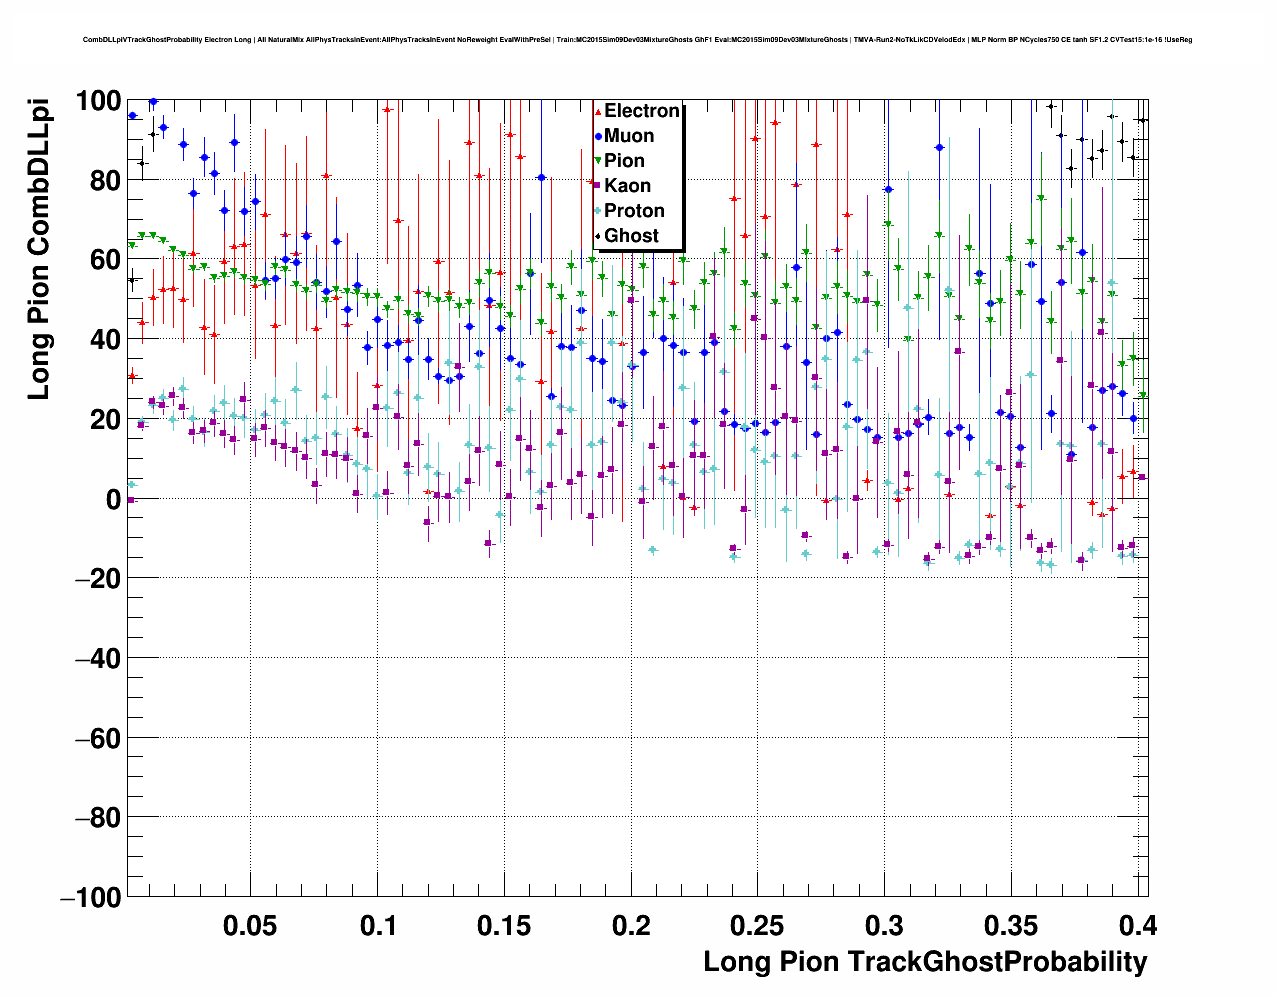This screenshot has width=1276, height=996.
Task: Click the cyan Proton cross legend marker
Action: pyautogui.click(x=598, y=211)
